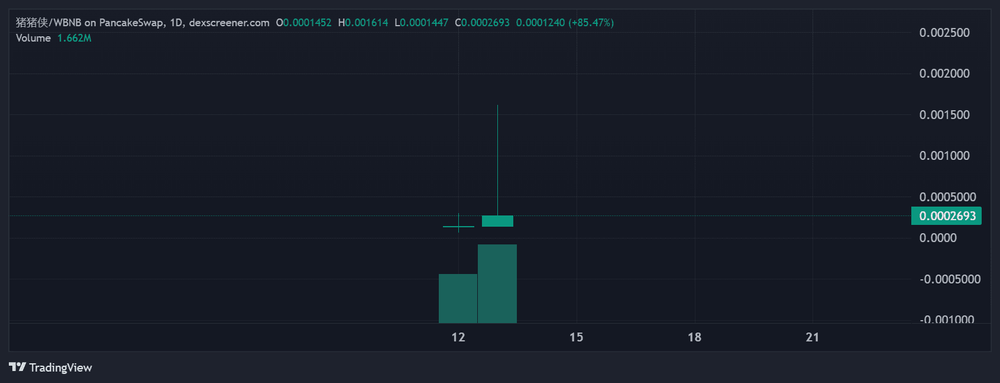The image size is (1000, 383).
Task: Click the 猪猪侠/WBNB pair title
Action: coord(48,22)
